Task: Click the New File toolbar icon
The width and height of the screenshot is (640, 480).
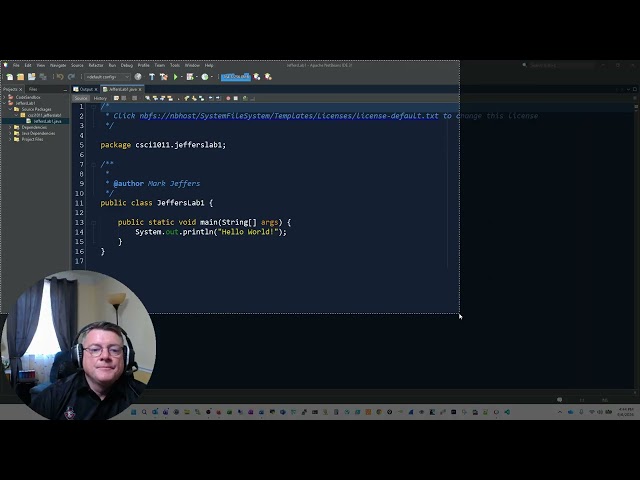Action: (10, 77)
